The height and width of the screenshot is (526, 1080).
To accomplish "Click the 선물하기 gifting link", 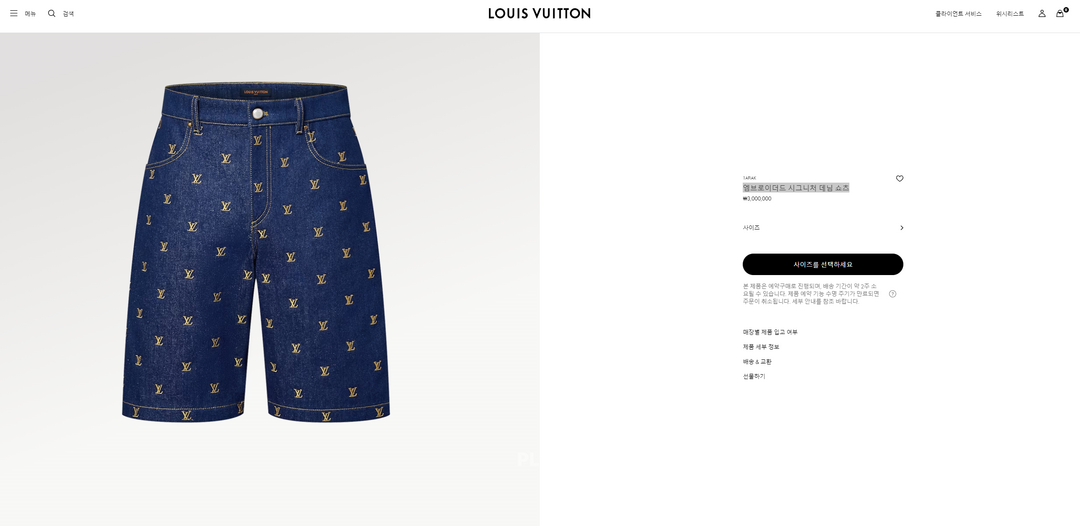I will tap(754, 377).
